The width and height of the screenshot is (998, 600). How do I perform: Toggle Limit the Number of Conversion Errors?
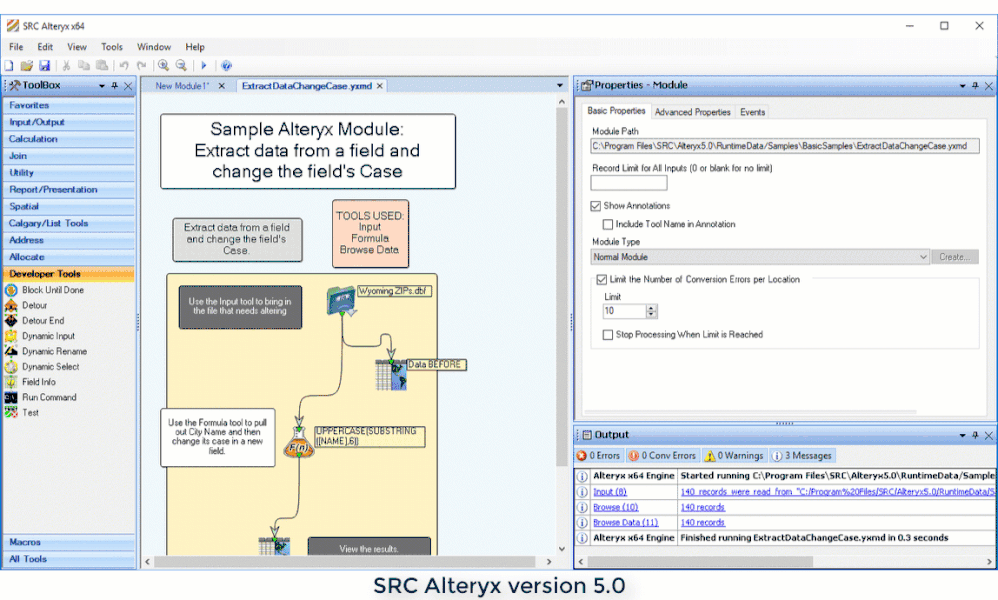601,279
